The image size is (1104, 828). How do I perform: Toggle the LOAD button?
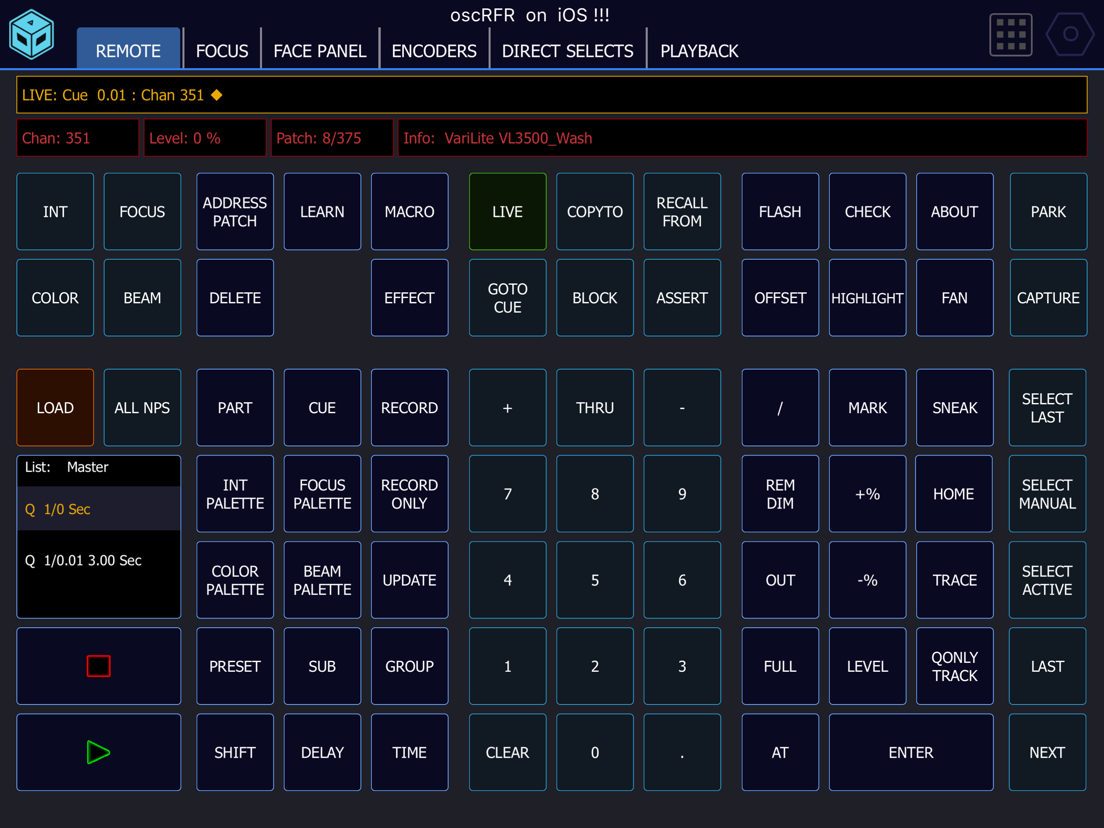pos(55,408)
